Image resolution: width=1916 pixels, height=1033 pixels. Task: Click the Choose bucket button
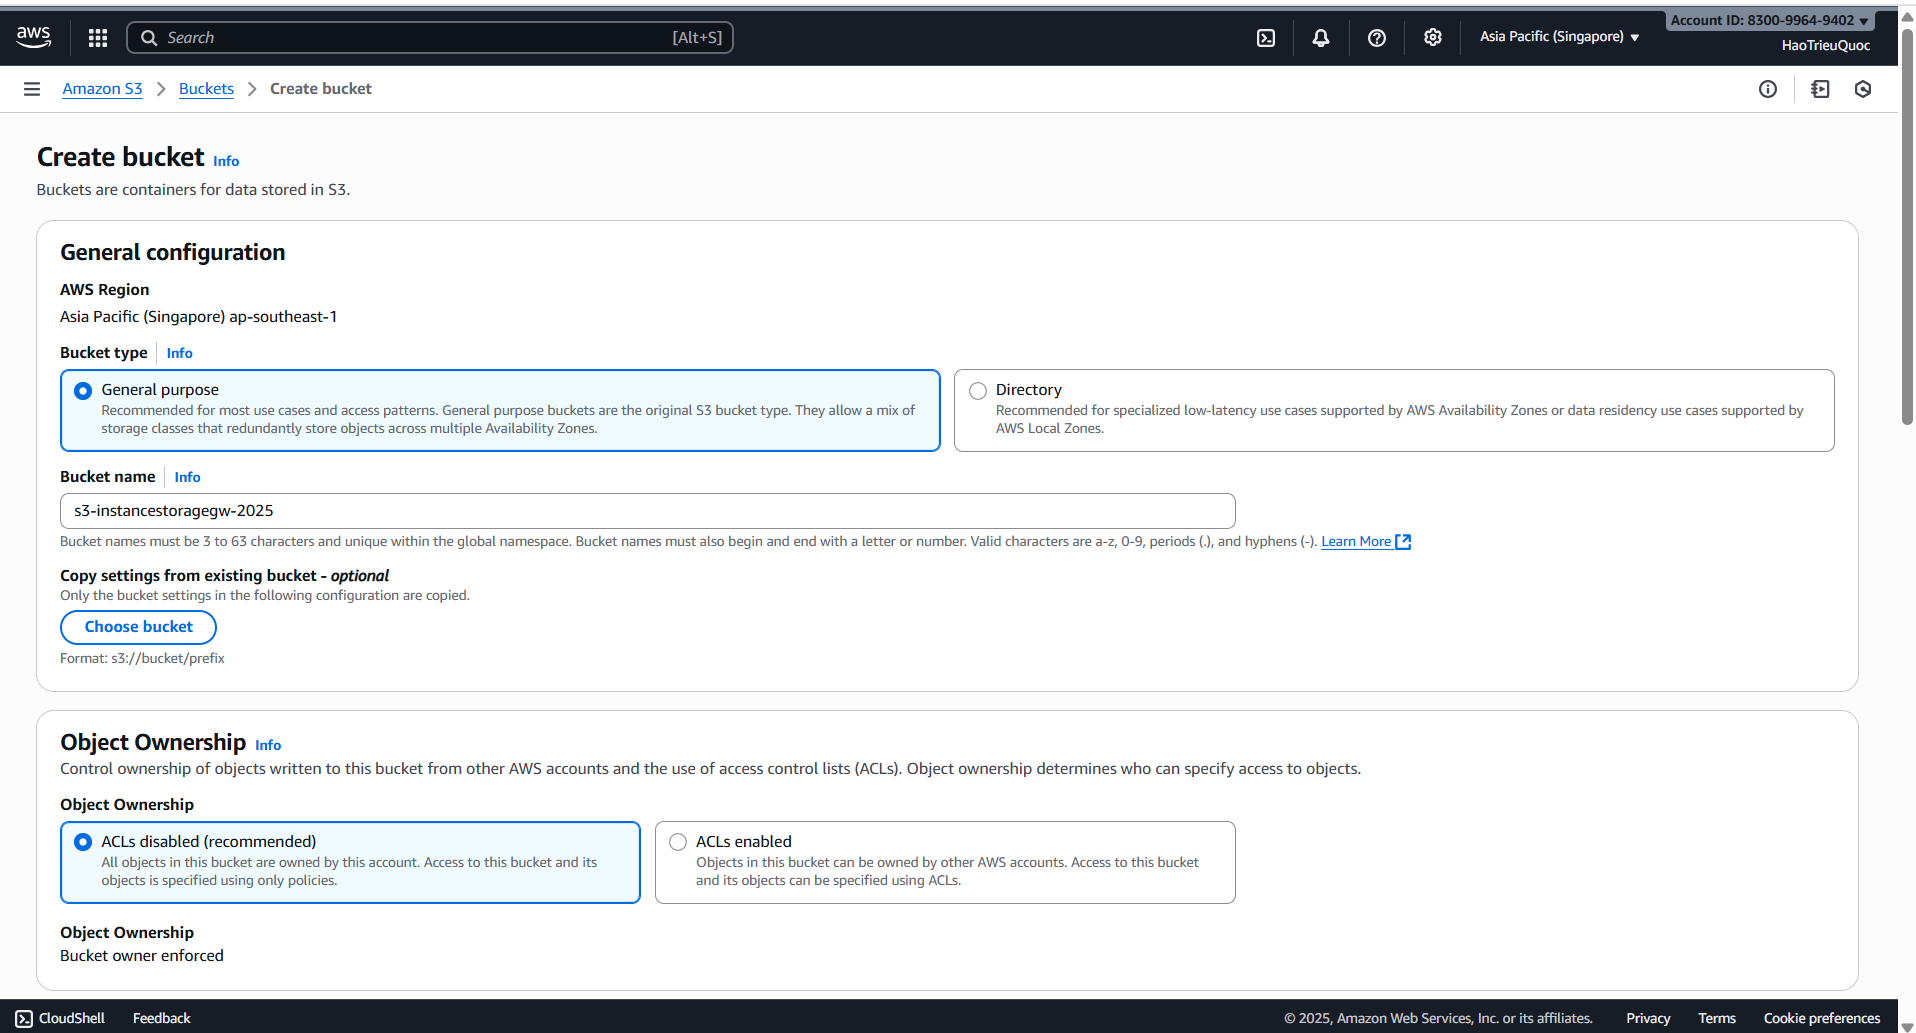(138, 627)
